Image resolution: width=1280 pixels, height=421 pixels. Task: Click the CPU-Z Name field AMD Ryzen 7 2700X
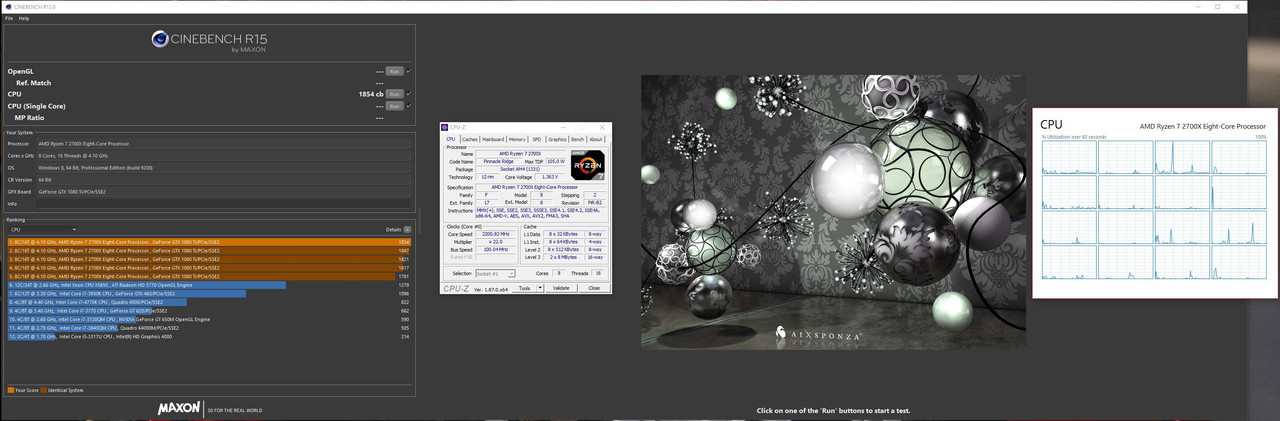click(x=518, y=154)
